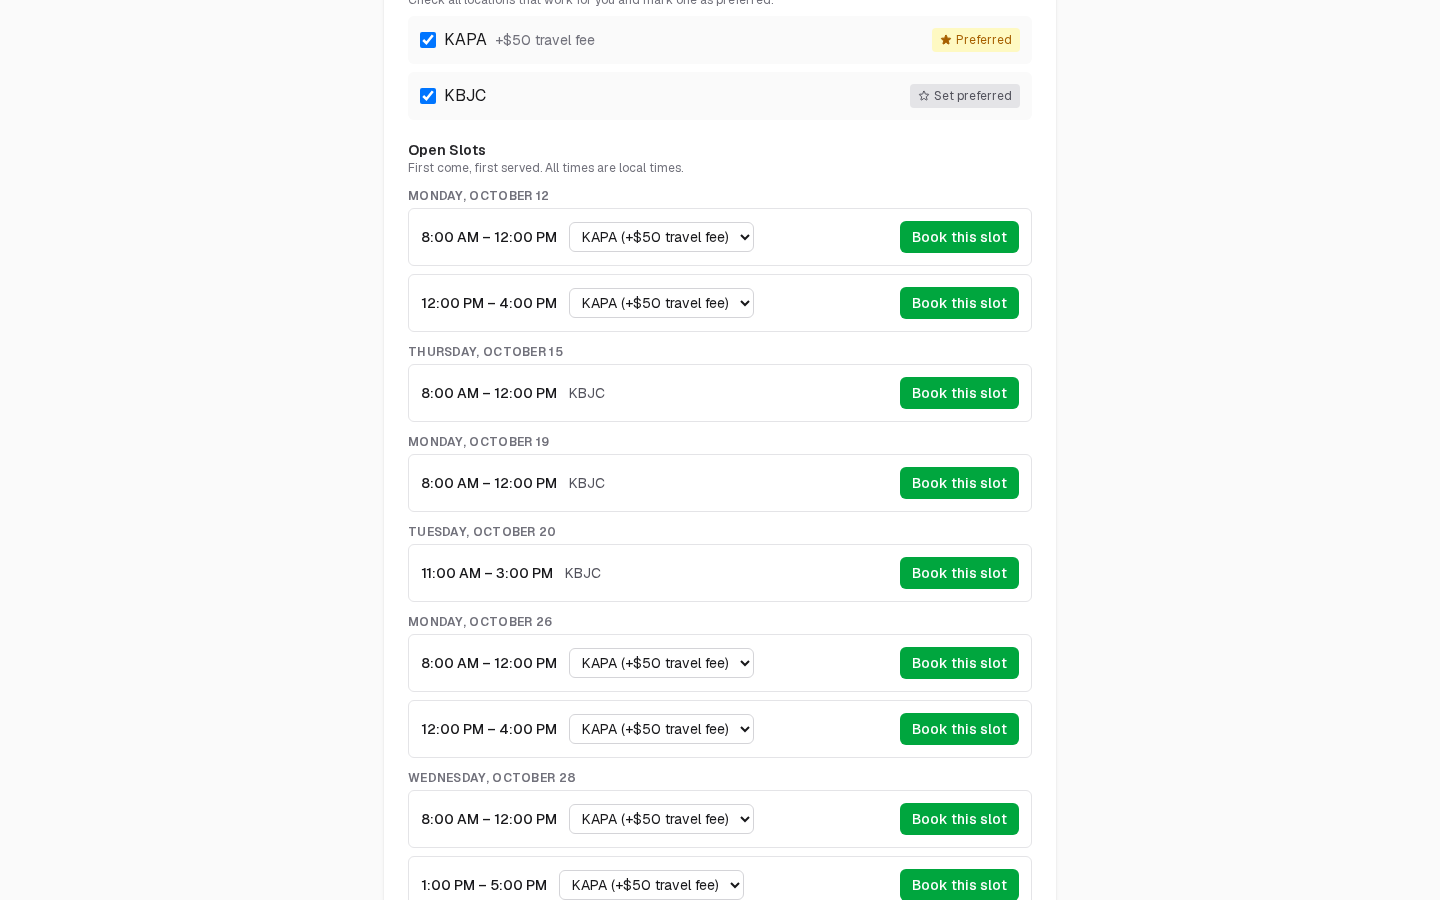The height and width of the screenshot is (900, 1440).
Task: Open location dropdown for October 28 8:00 AM slot
Action: click(x=661, y=819)
